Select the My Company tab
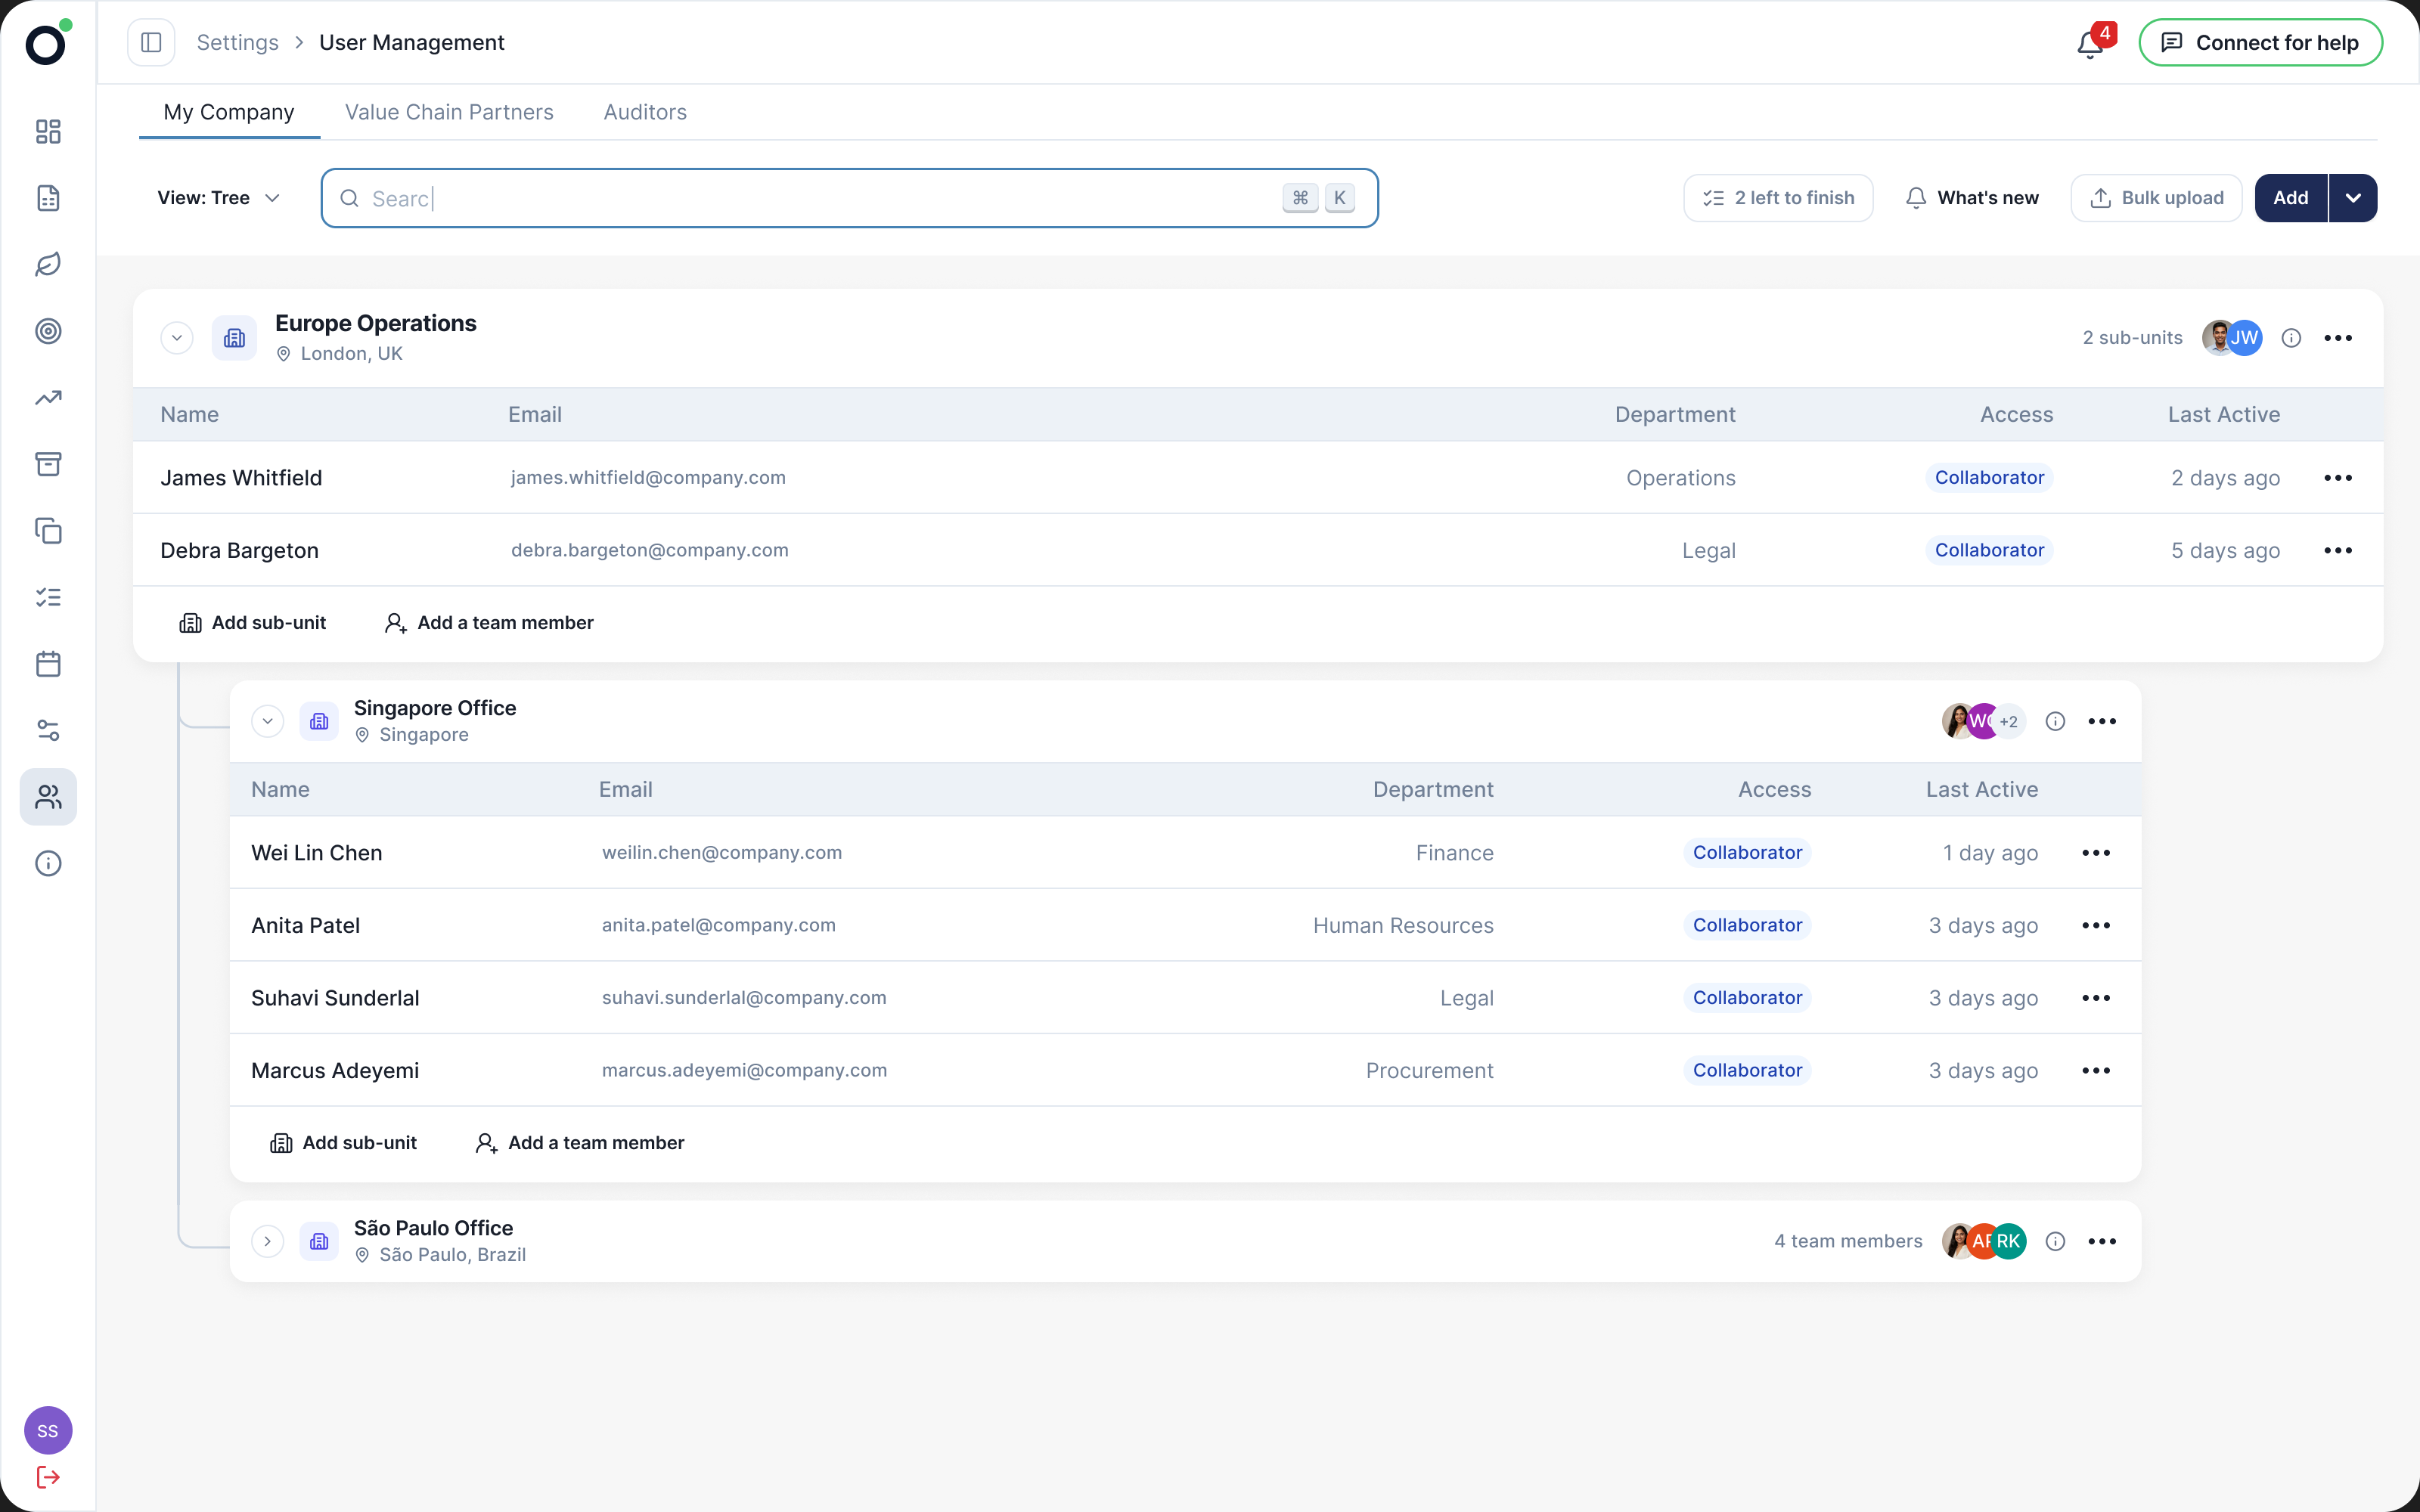The width and height of the screenshot is (2420, 1512). 229,112
